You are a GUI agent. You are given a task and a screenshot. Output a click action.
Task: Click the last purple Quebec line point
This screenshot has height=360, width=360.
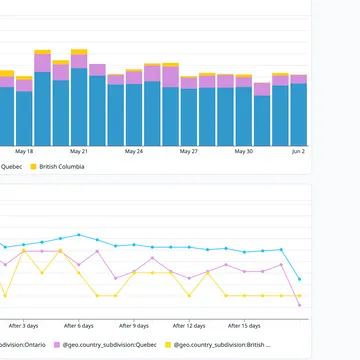point(299,305)
